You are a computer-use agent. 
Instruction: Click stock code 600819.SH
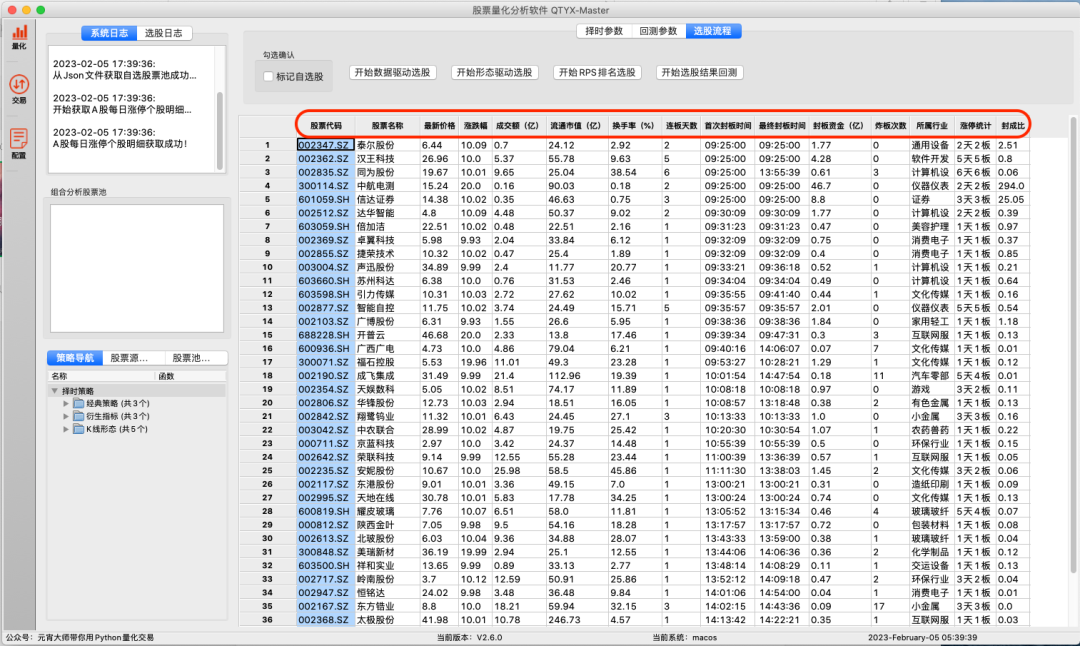click(x=325, y=512)
